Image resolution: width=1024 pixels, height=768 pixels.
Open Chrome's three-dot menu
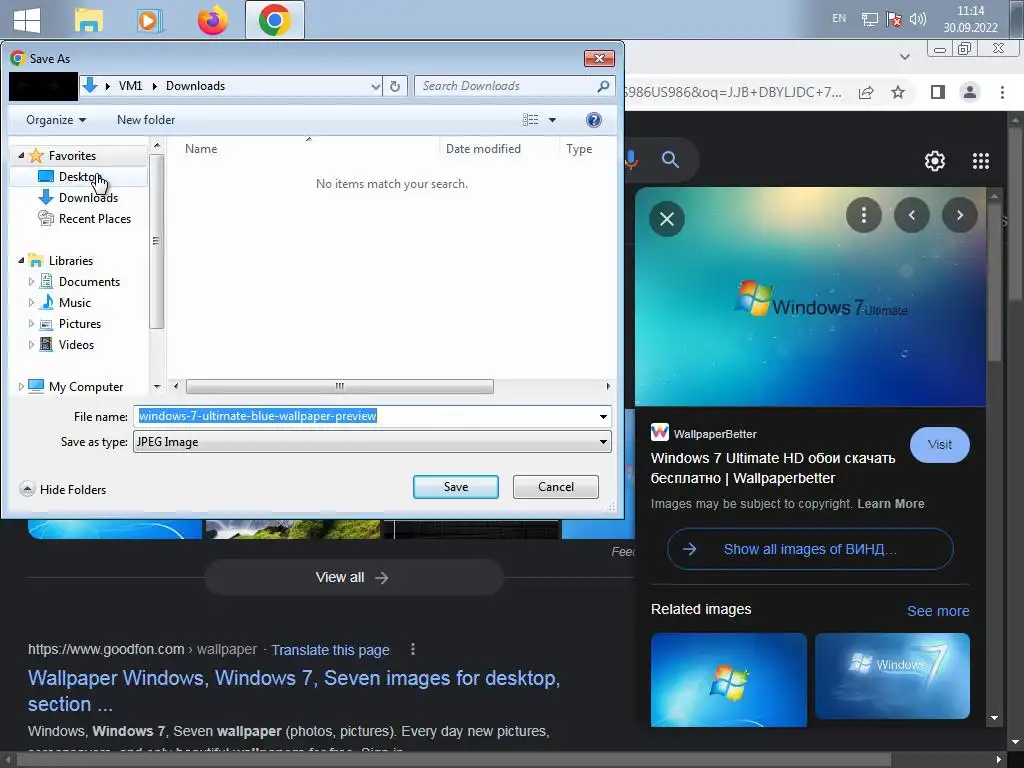(x=1002, y=92)
